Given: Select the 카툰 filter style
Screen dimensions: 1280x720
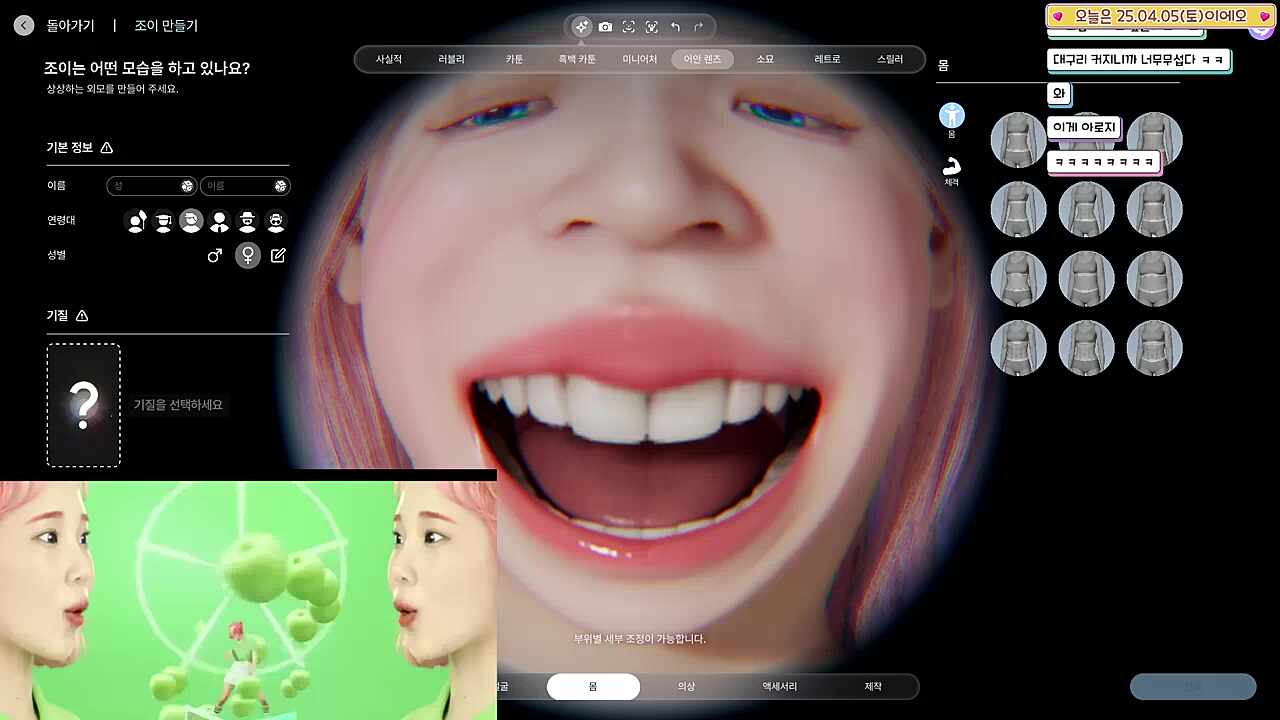Looking at the screenshot, I should coord(514,59).
